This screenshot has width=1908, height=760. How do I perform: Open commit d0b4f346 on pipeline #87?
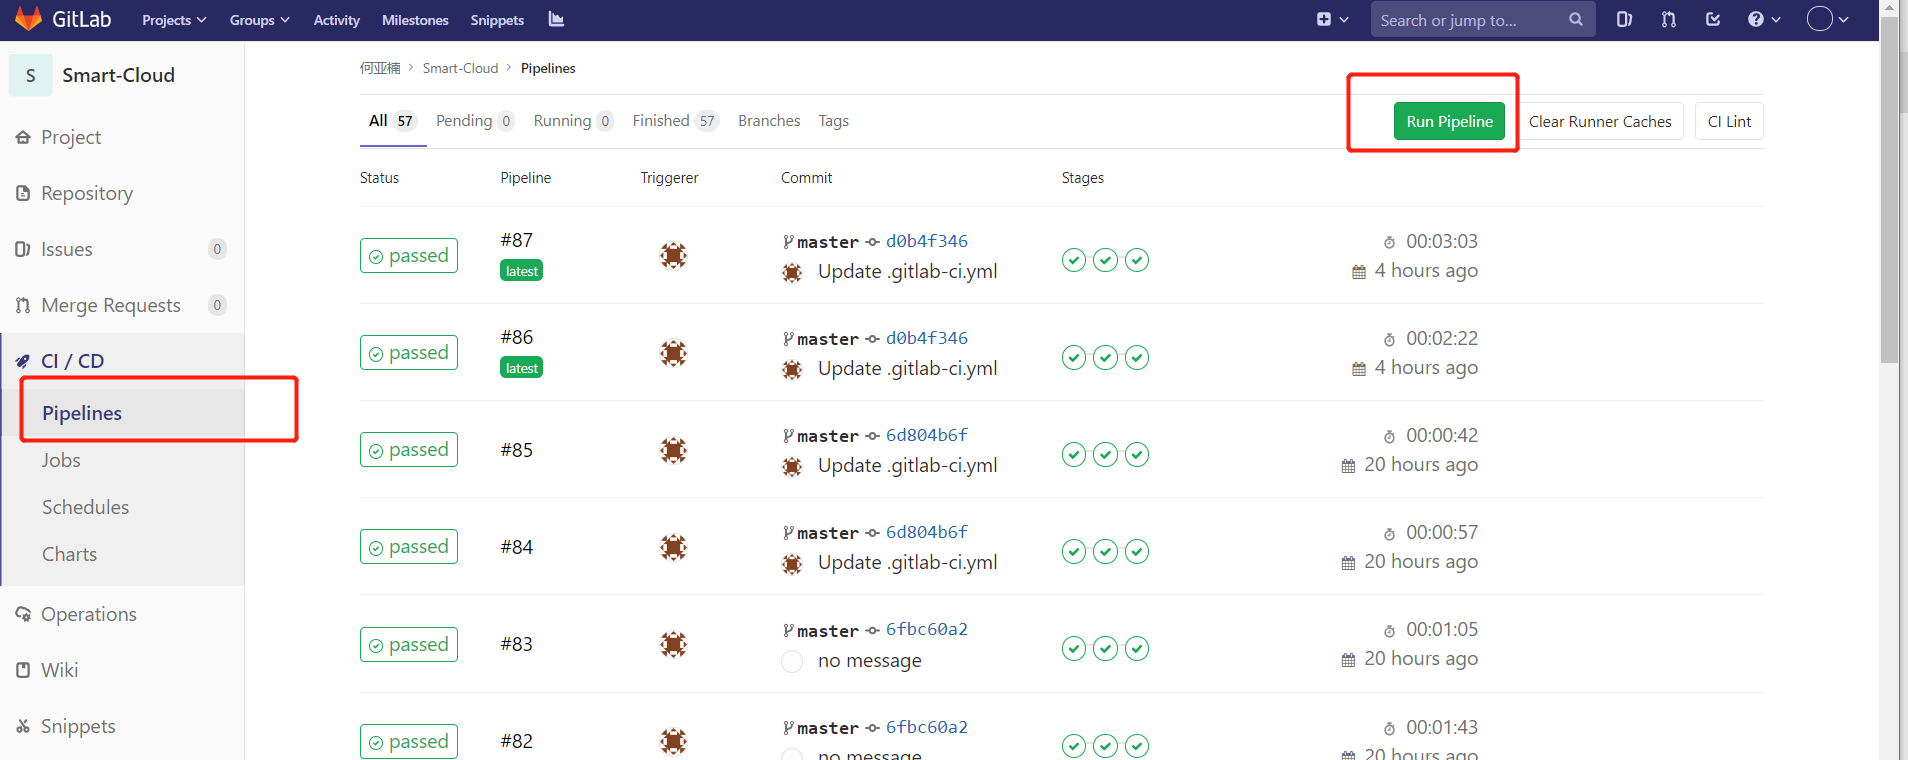[x=927, y=241]
